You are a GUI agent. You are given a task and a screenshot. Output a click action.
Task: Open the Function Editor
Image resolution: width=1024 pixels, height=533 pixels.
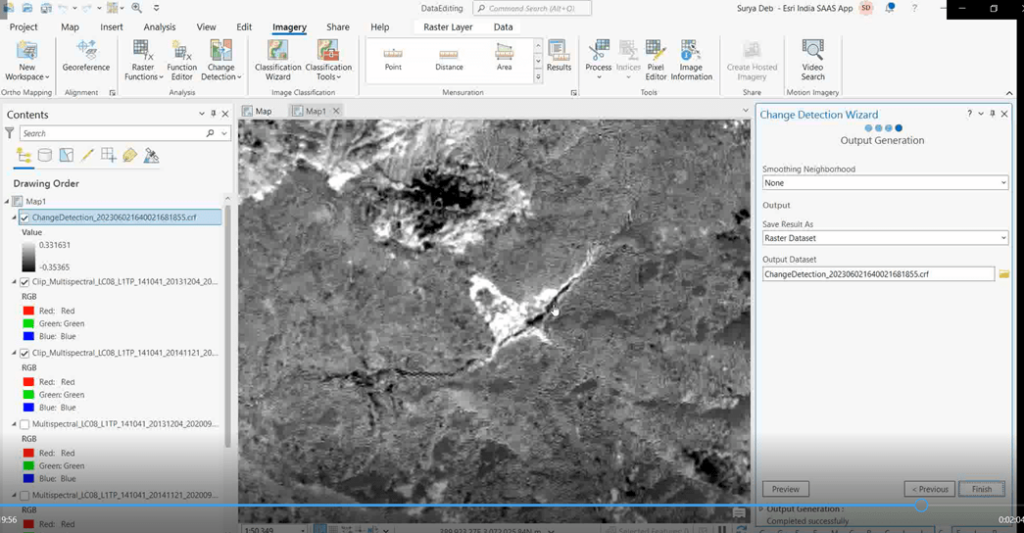182,60
